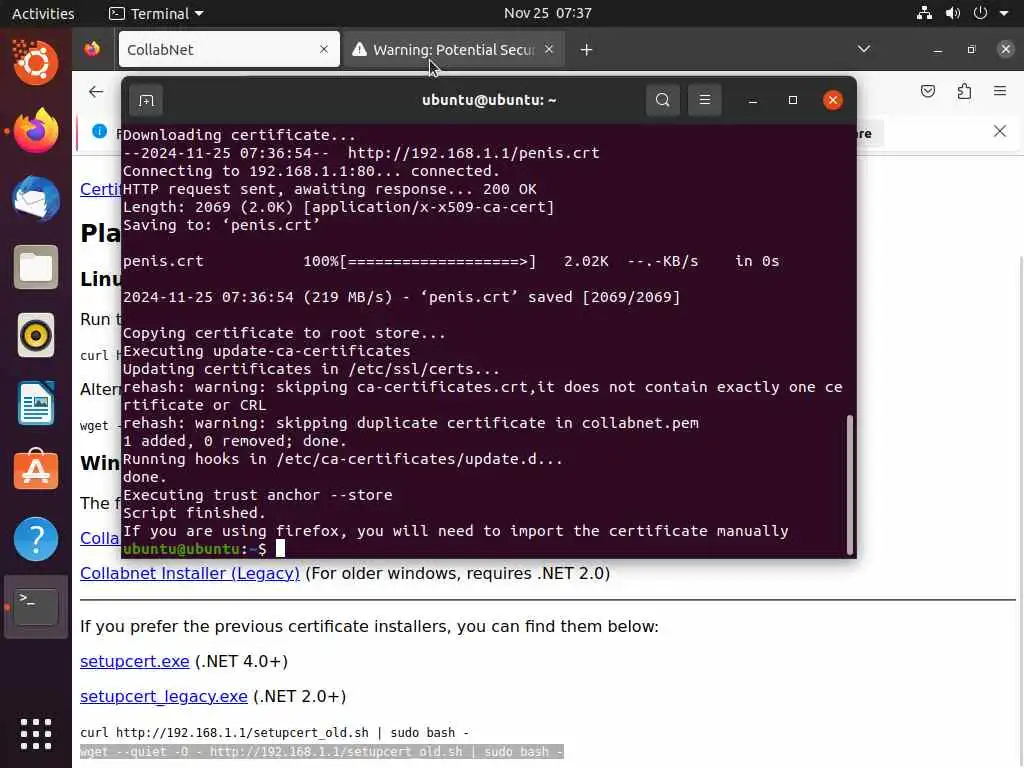Switch to the CollabNet tab
The height and width of the screenshot is (768, 1024).
tap(229, 49)
